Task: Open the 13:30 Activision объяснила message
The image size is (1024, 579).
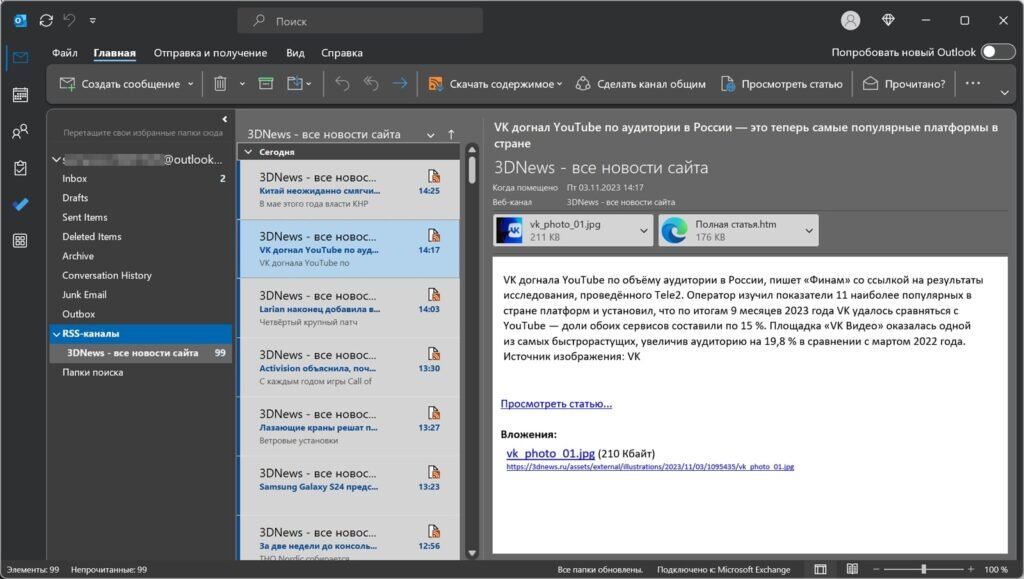Action: [349, 368]
